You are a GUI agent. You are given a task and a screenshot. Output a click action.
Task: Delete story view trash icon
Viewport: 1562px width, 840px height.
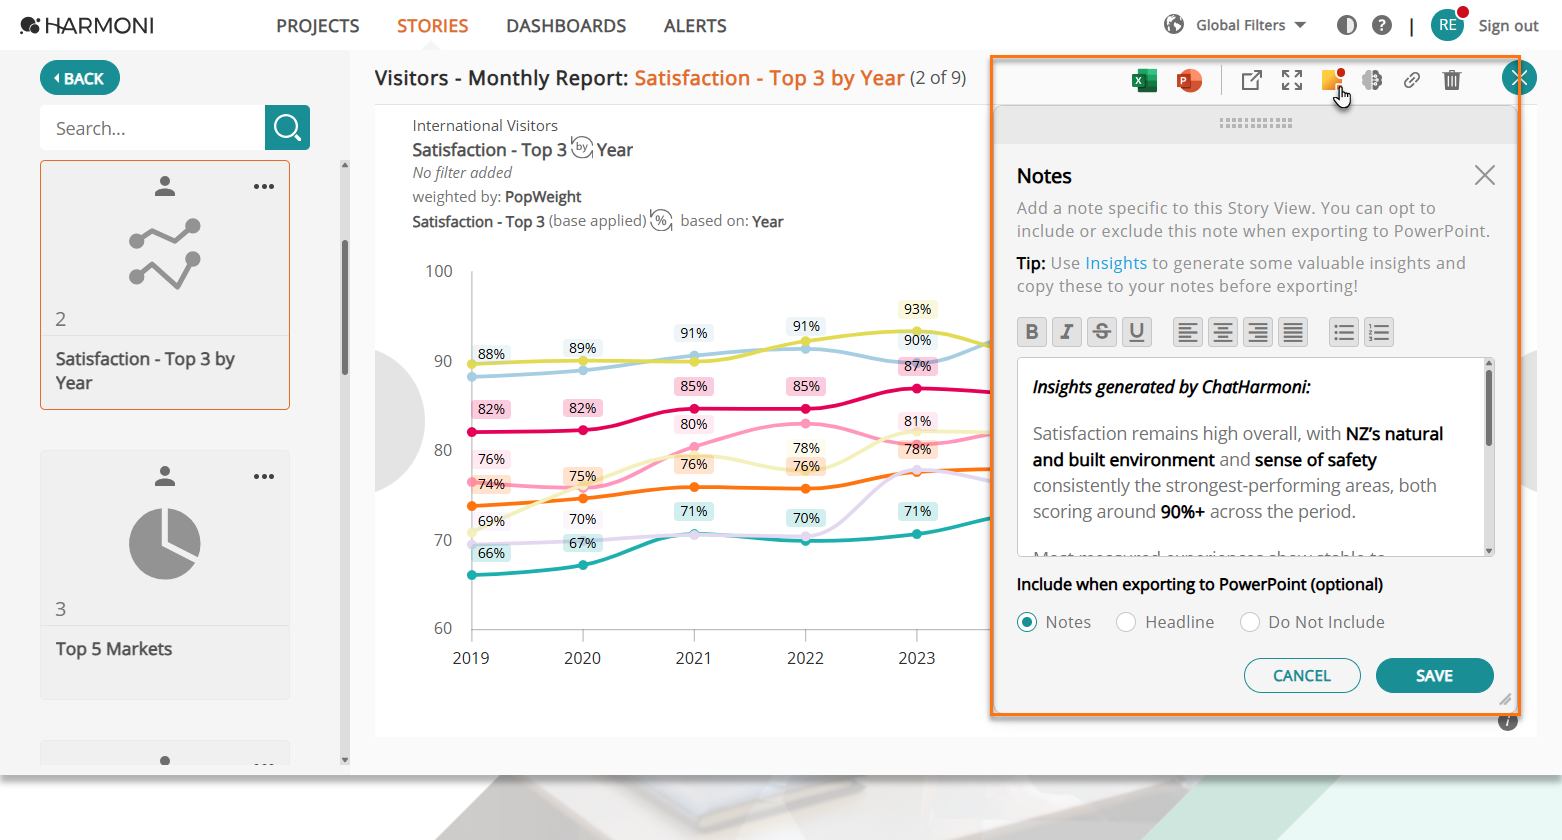point(1452,81)
